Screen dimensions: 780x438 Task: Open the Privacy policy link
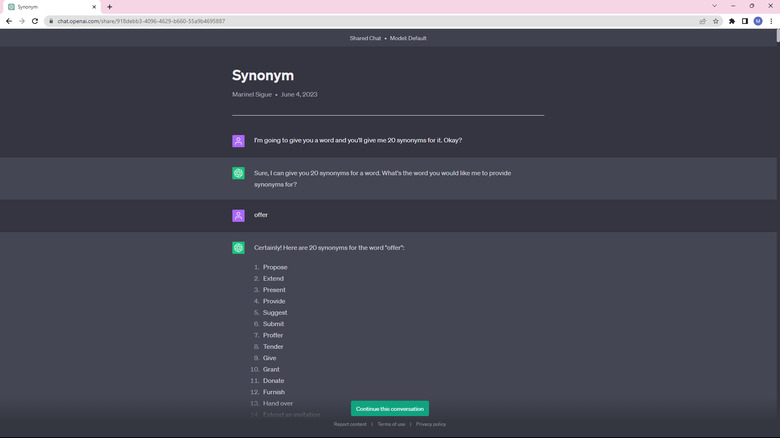tap(431, 424)
